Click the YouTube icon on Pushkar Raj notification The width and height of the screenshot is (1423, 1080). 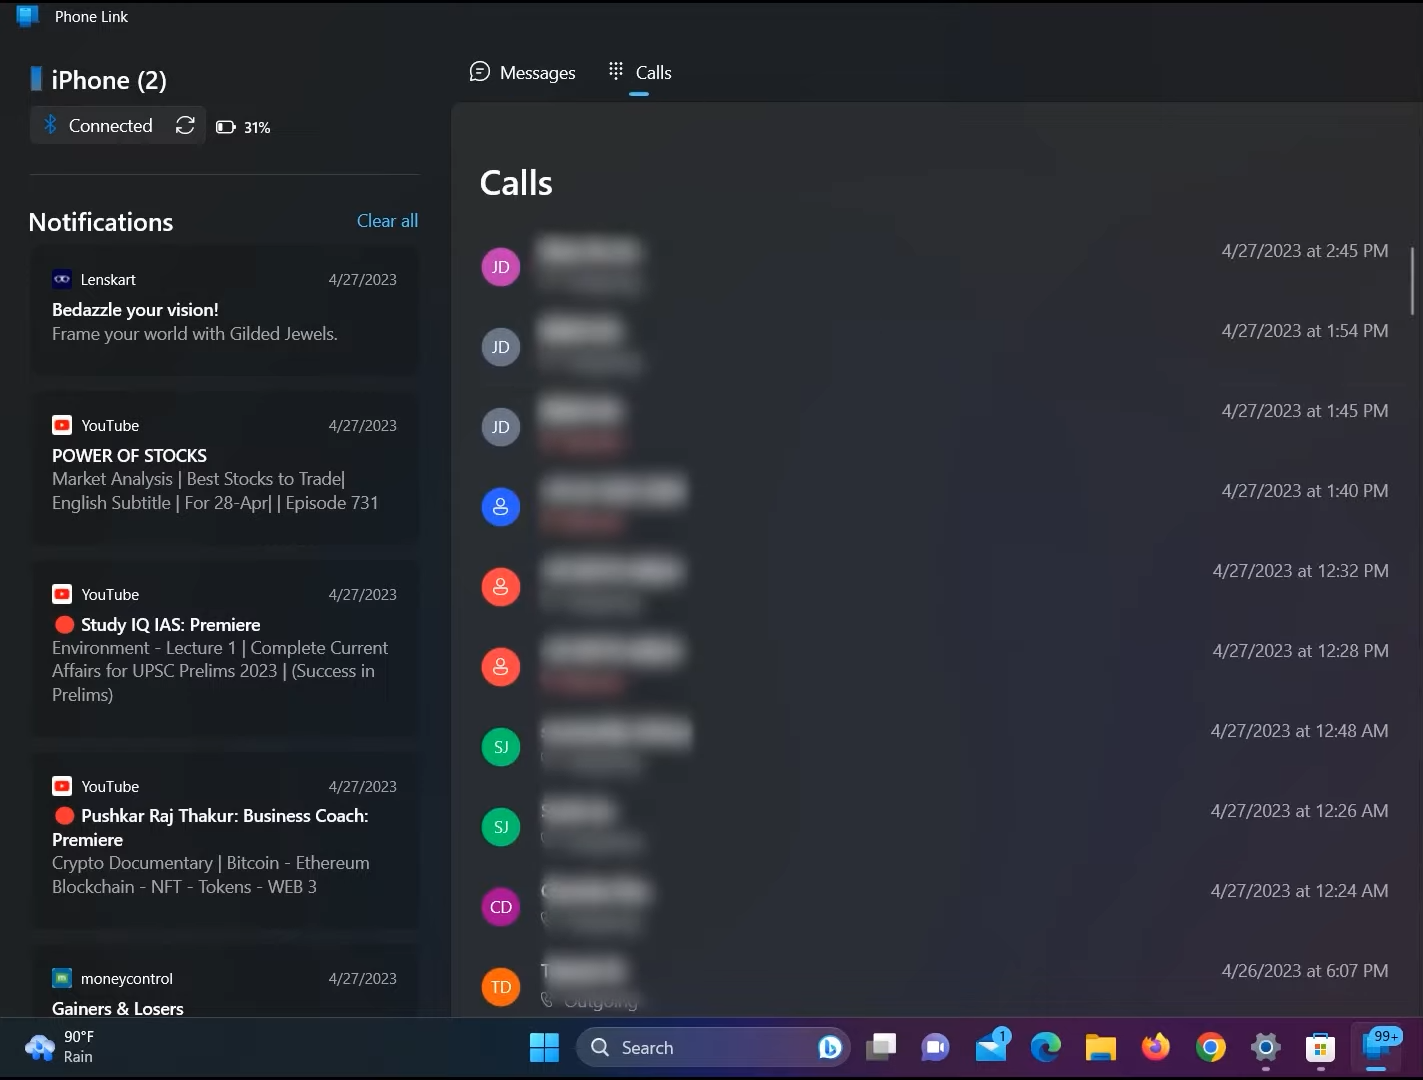(x=62, y=786)
